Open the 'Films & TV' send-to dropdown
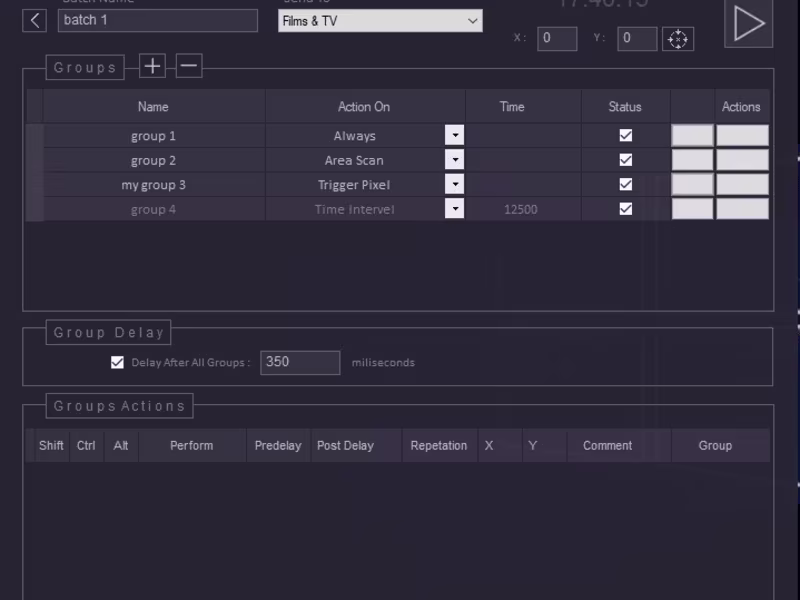 pyautogui.click(x=380, y=21)
